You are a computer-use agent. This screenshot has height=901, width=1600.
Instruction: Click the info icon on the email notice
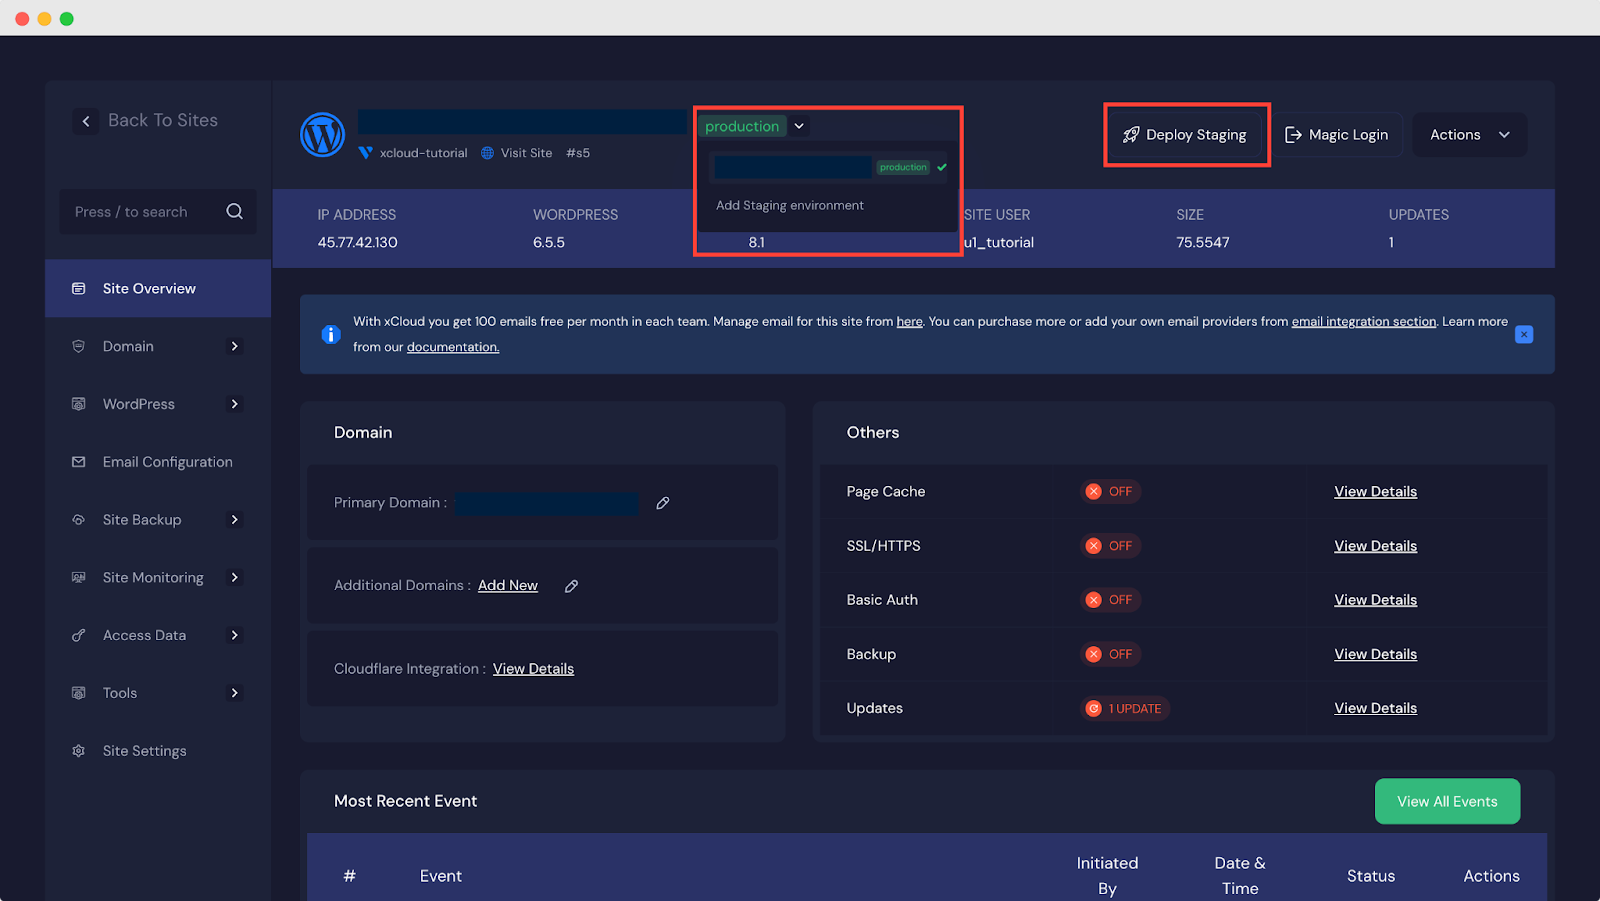click(331, 334)
